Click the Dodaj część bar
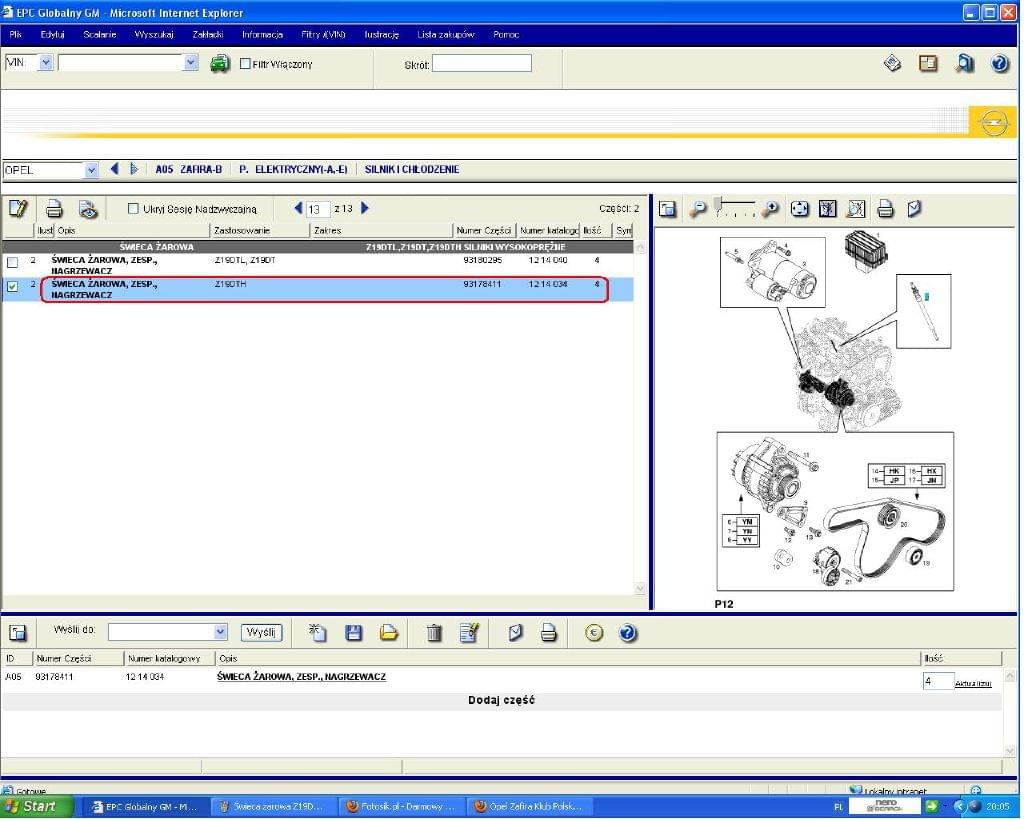Image resolution: width=1024 pixels, height=819 pixels. coord(502,700)
